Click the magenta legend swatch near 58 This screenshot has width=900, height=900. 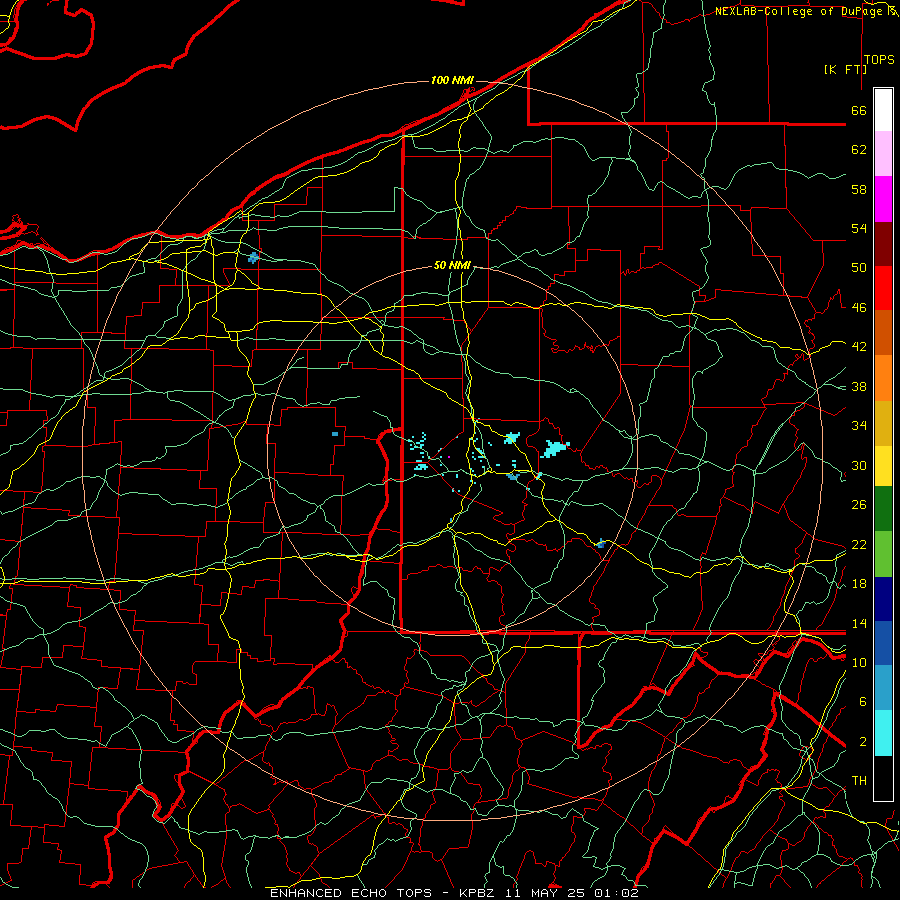coord(883,199)
